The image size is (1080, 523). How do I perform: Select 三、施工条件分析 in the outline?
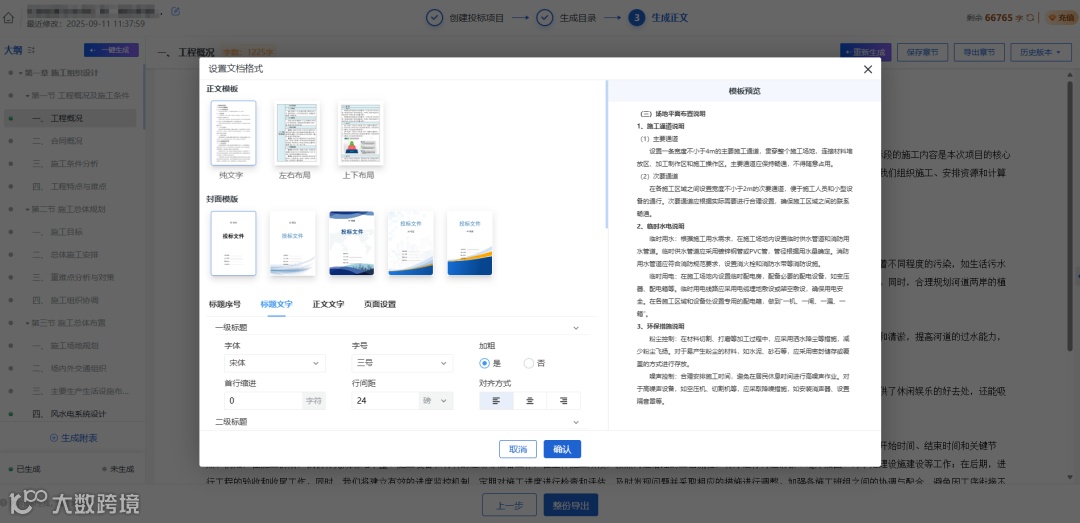point(65,164)
